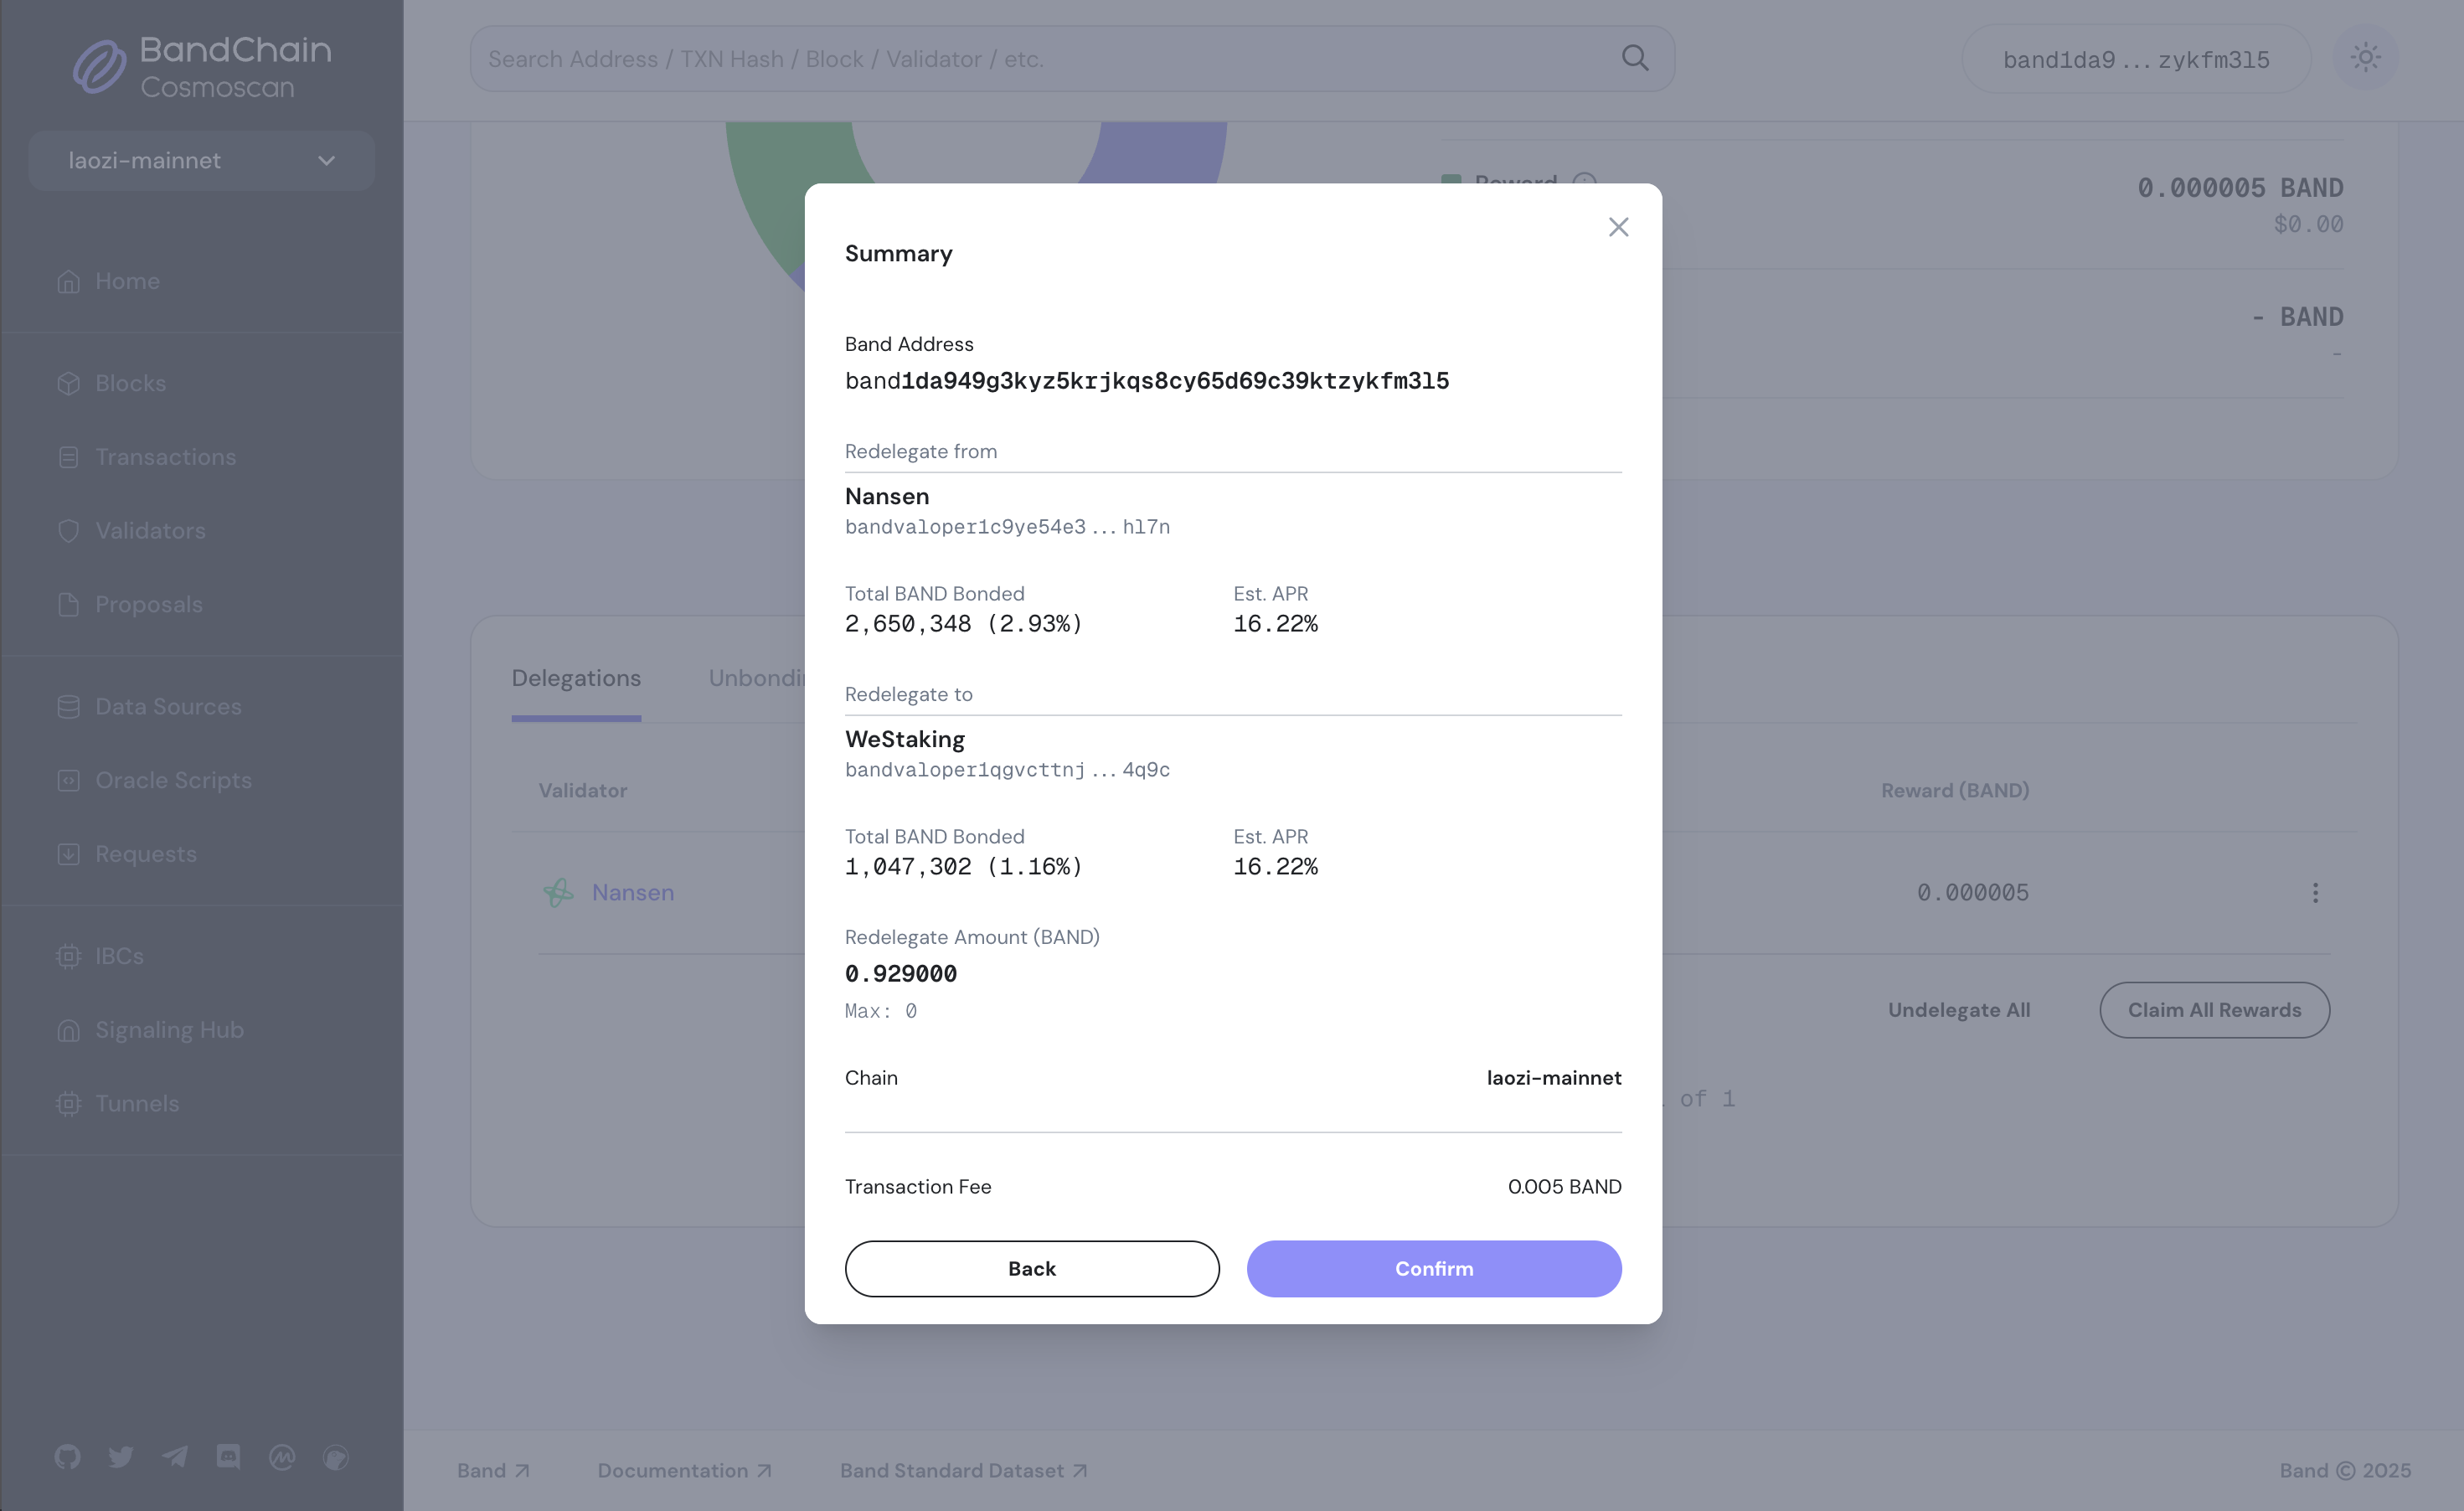Switch to the Delegations tab

pos(576,678)
